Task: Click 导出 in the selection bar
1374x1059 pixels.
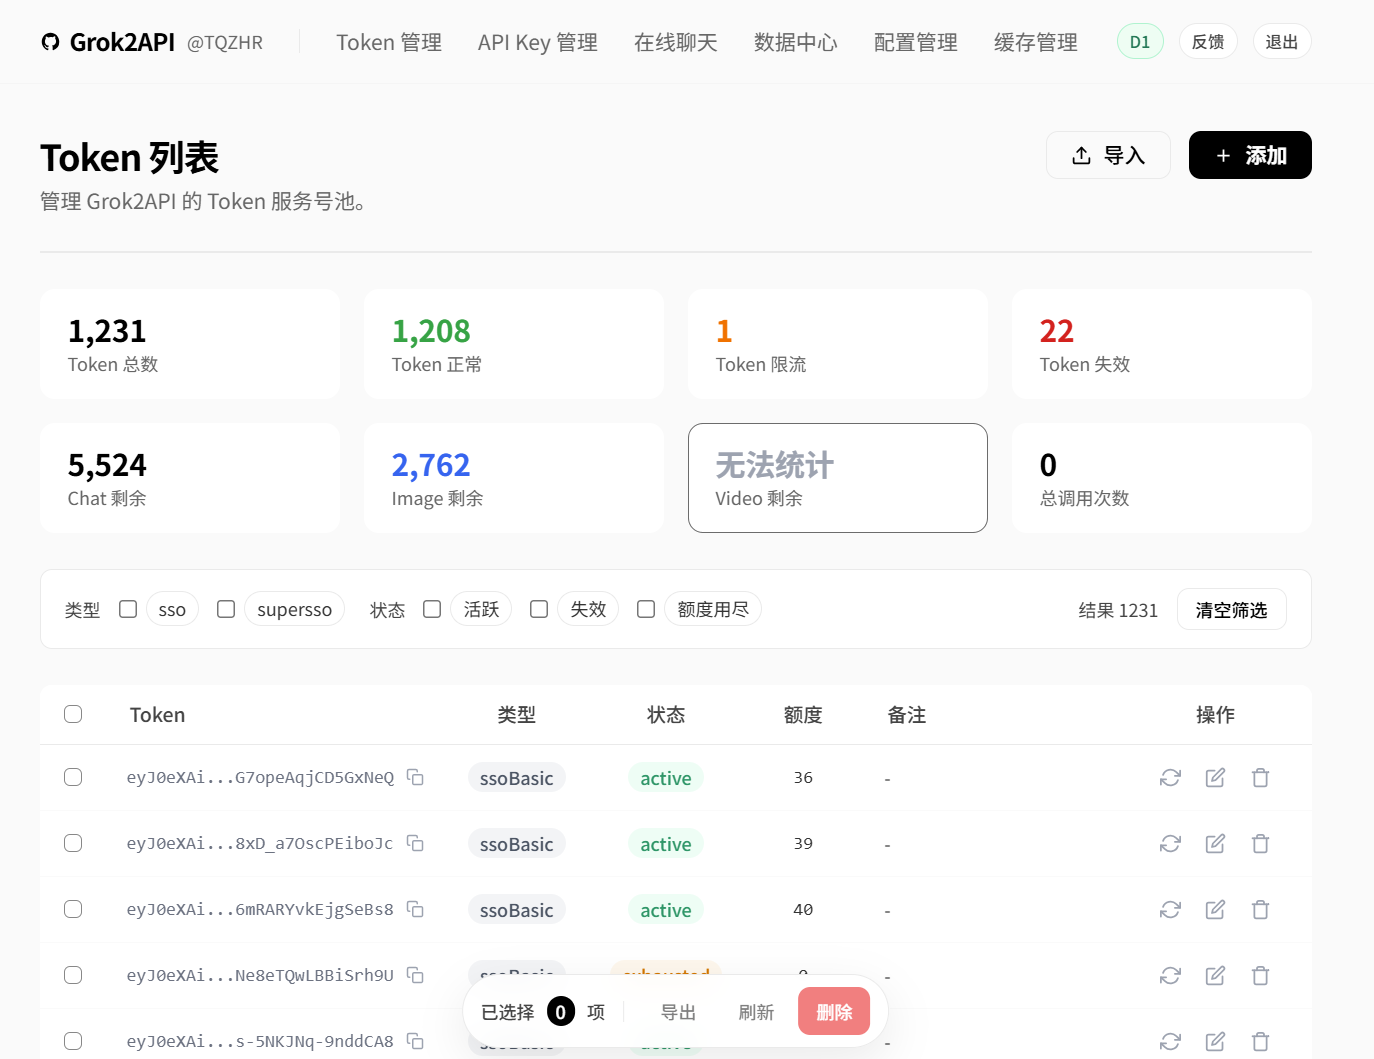Action: click(x=678, y=1012)
